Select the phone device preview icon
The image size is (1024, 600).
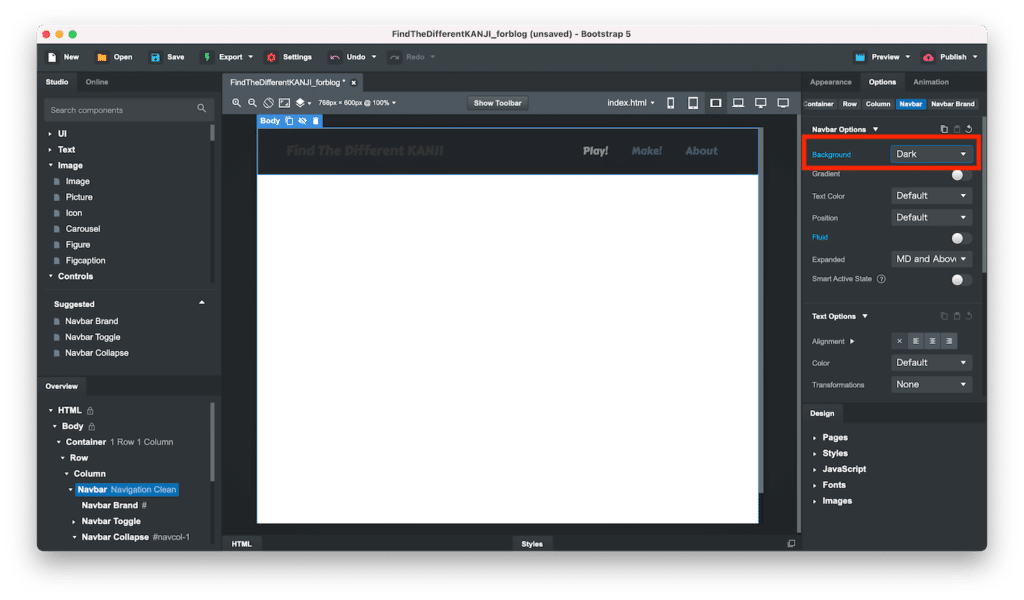(670, 103)
